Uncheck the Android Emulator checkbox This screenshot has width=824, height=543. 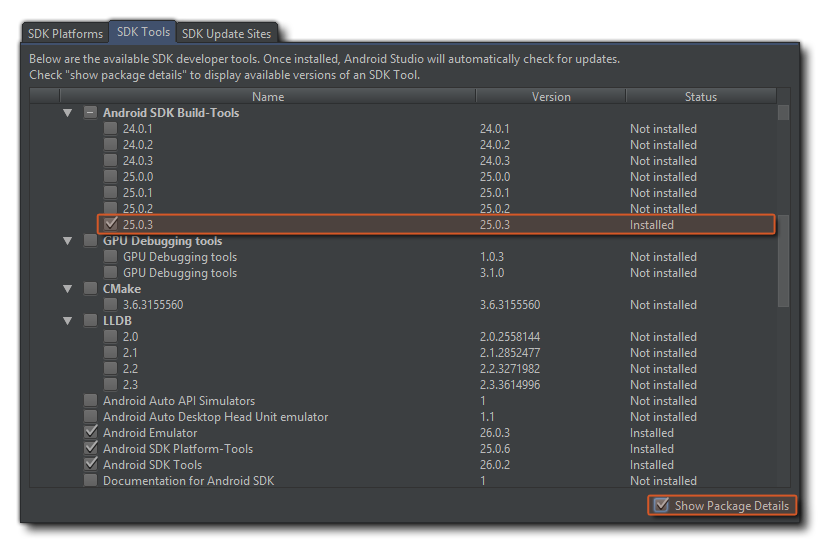coord(91,433)
